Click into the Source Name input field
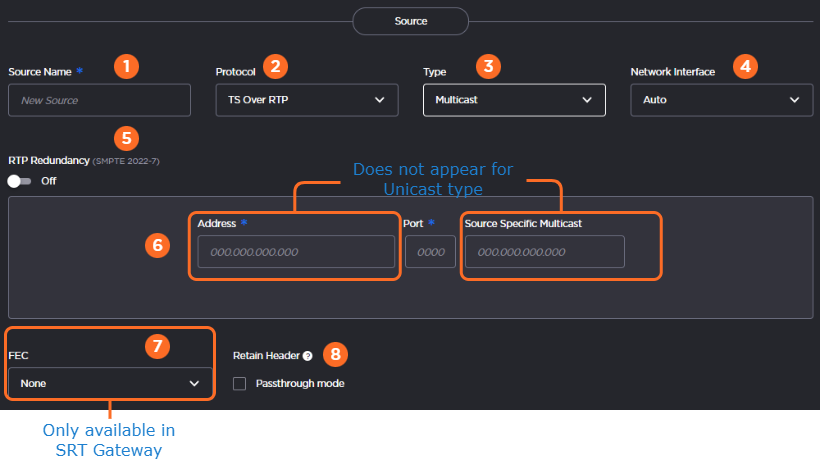This screenshot has height=459, width=820. 99,100
